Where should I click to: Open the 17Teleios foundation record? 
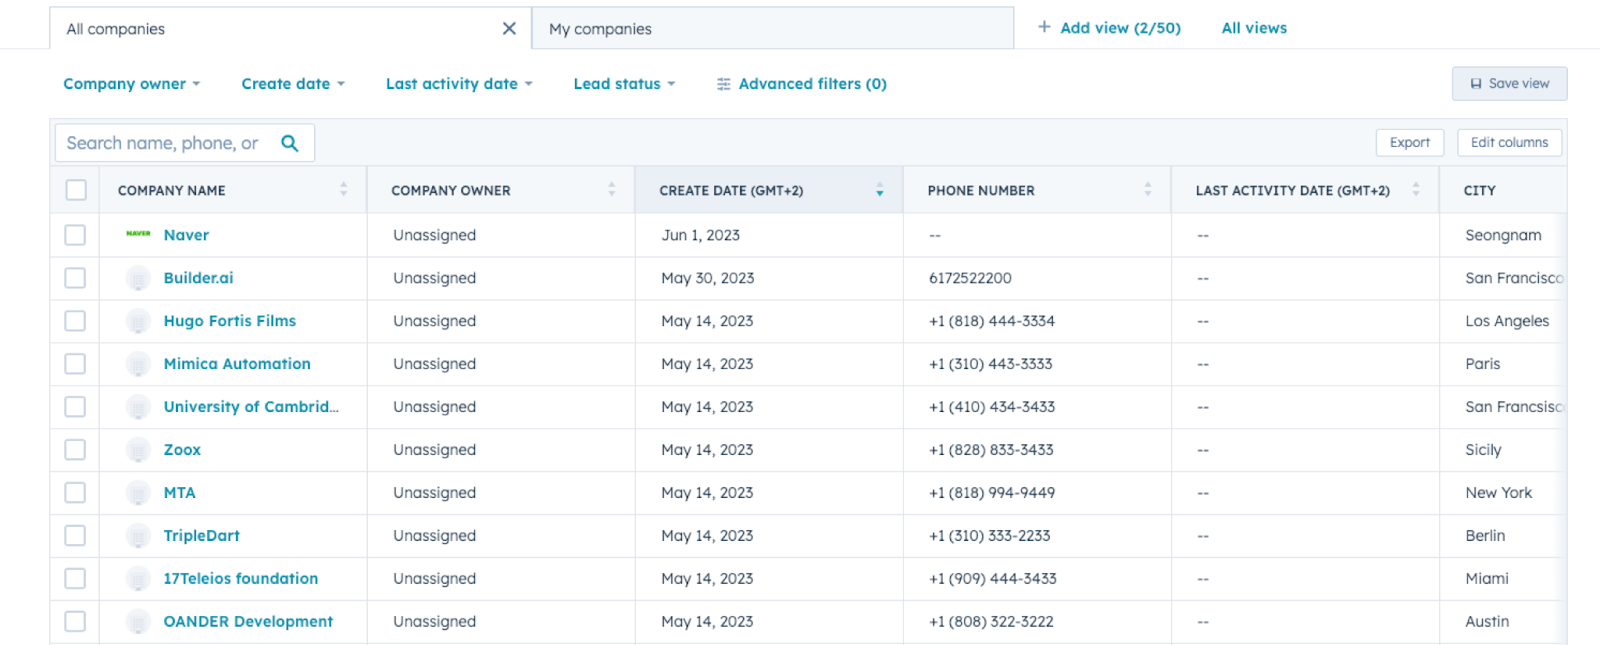point(241,579)
